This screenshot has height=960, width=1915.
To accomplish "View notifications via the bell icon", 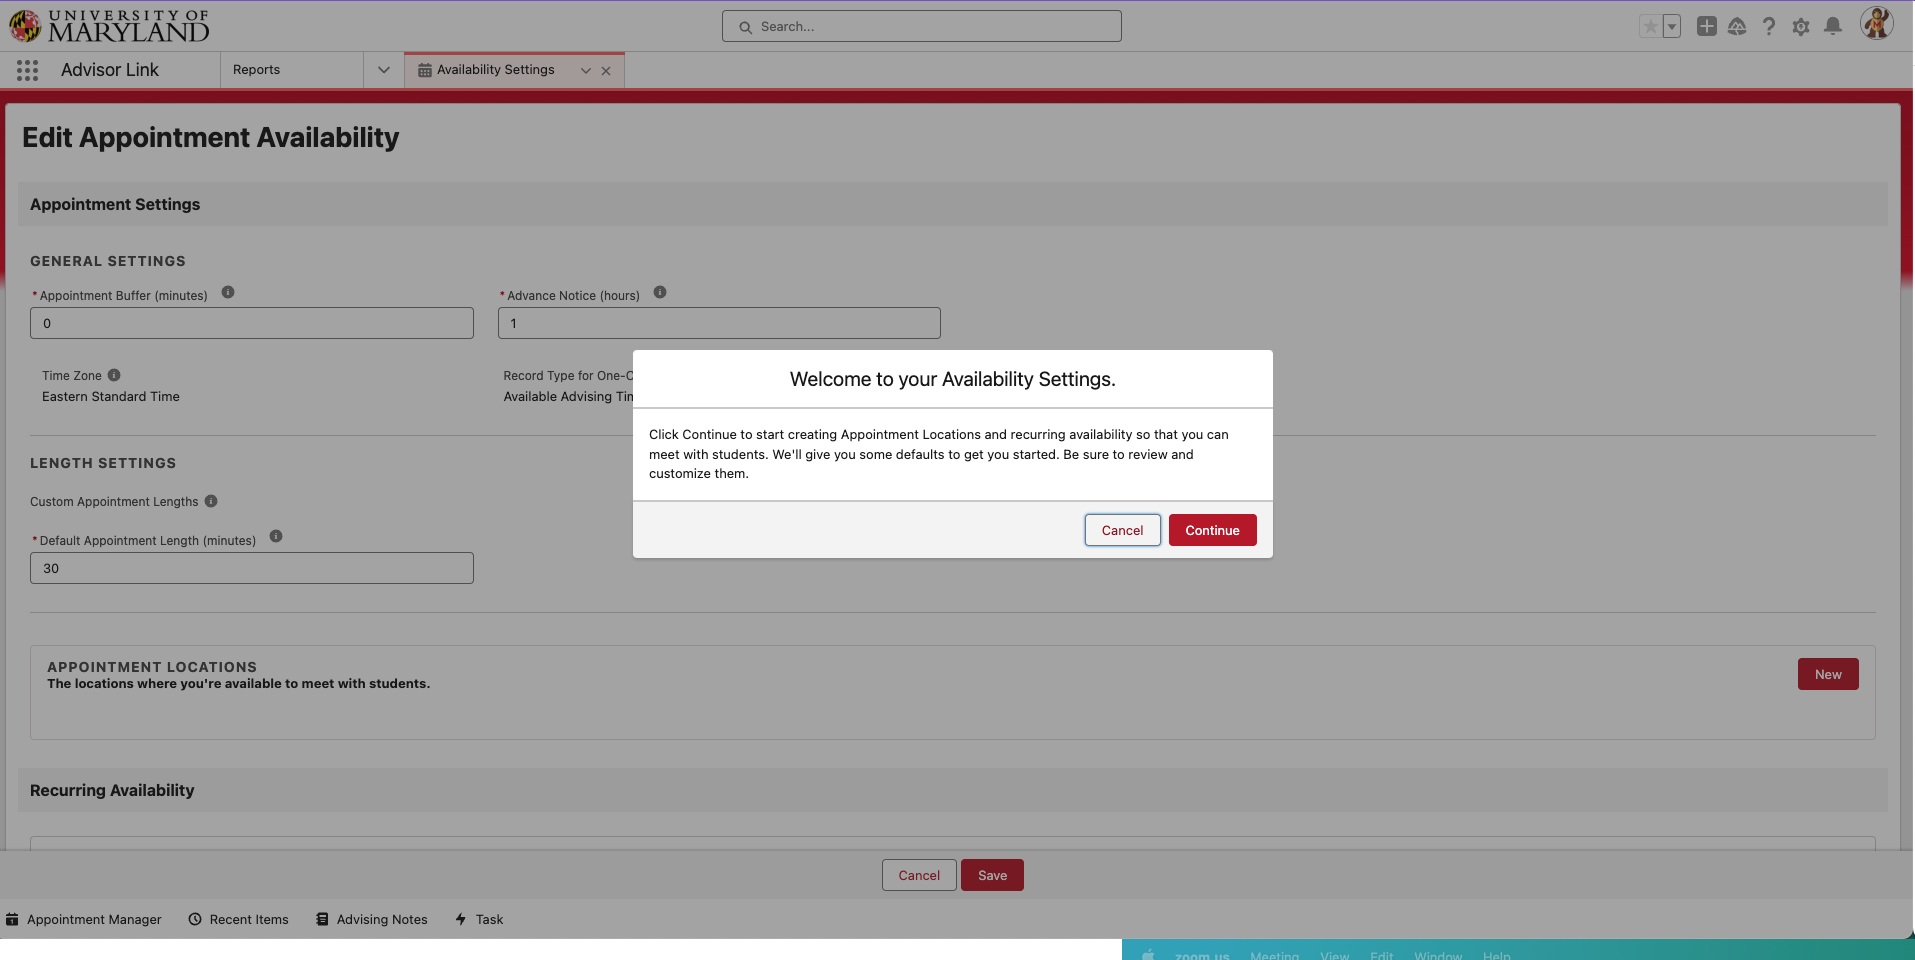I will (x=1833, y=26).
